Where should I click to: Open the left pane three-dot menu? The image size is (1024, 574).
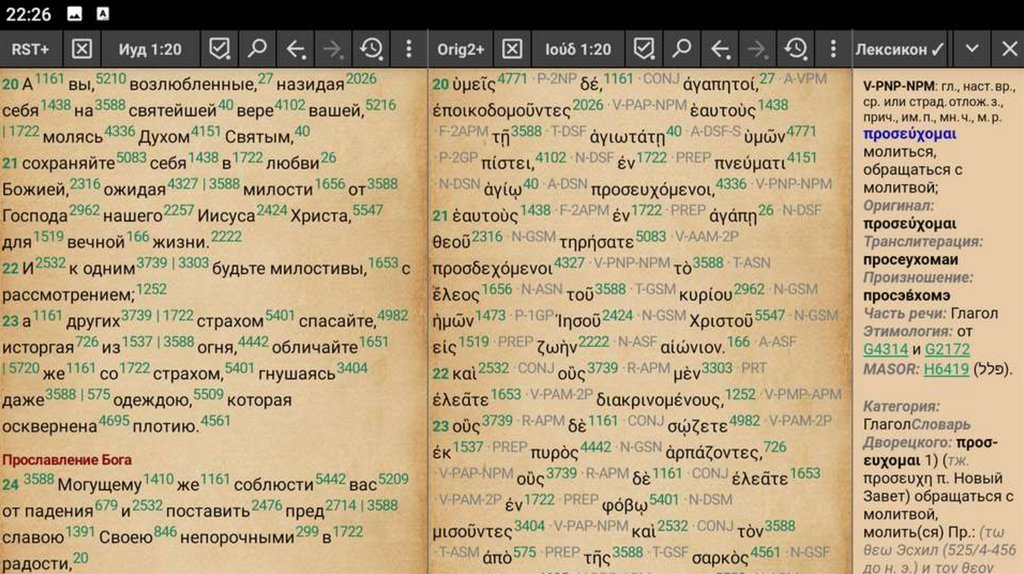[408, 49]
